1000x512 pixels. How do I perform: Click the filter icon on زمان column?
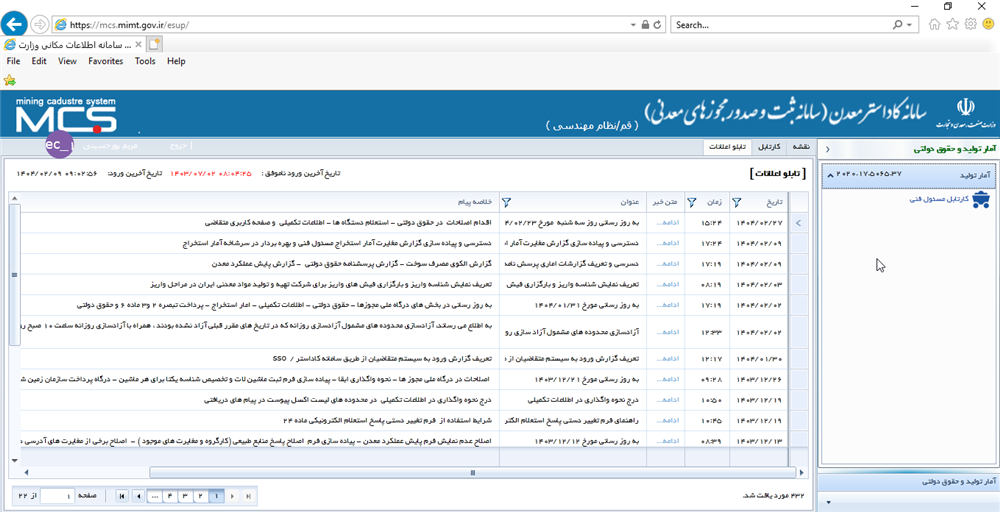[x=691, y=201]
